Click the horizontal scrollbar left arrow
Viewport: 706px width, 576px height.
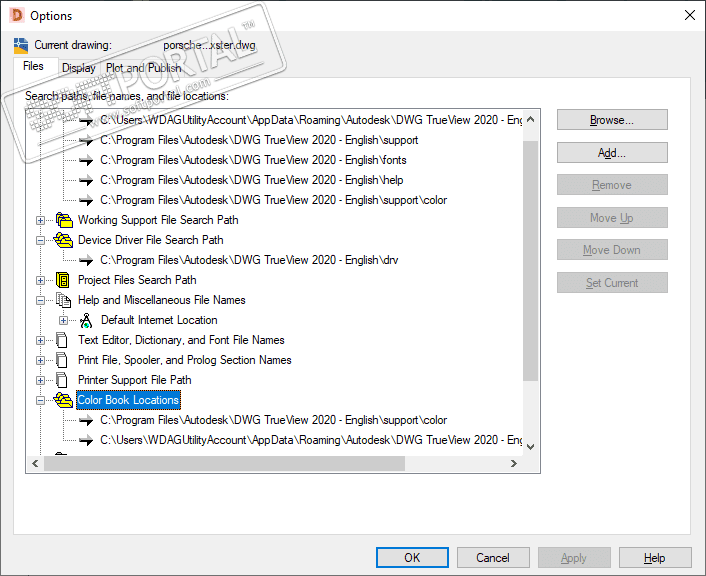[x=35, y=463]
